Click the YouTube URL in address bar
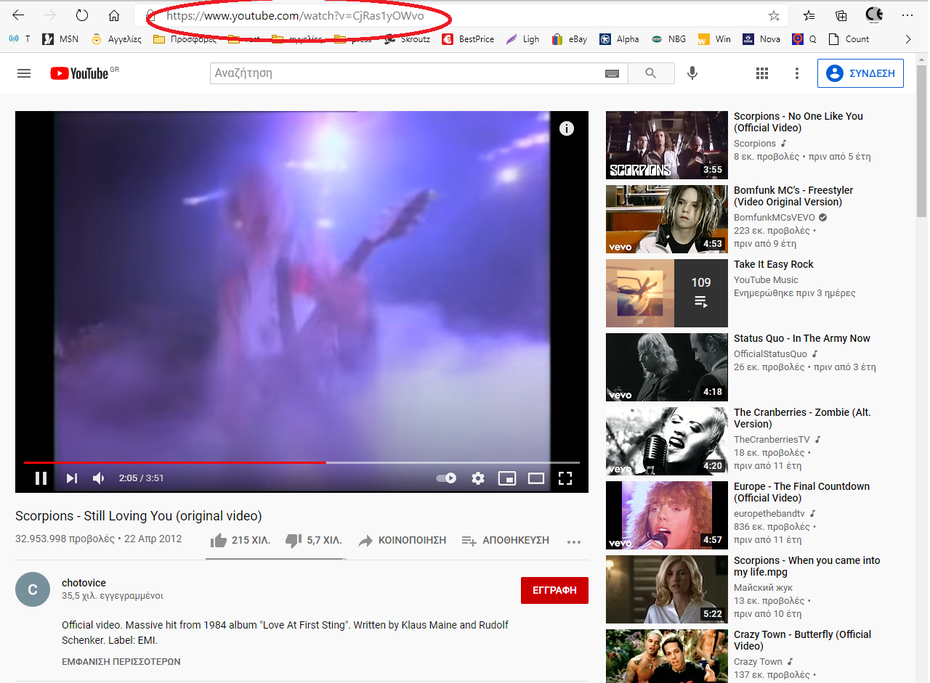This screenshot has width=930, height=683. (295, 16)
